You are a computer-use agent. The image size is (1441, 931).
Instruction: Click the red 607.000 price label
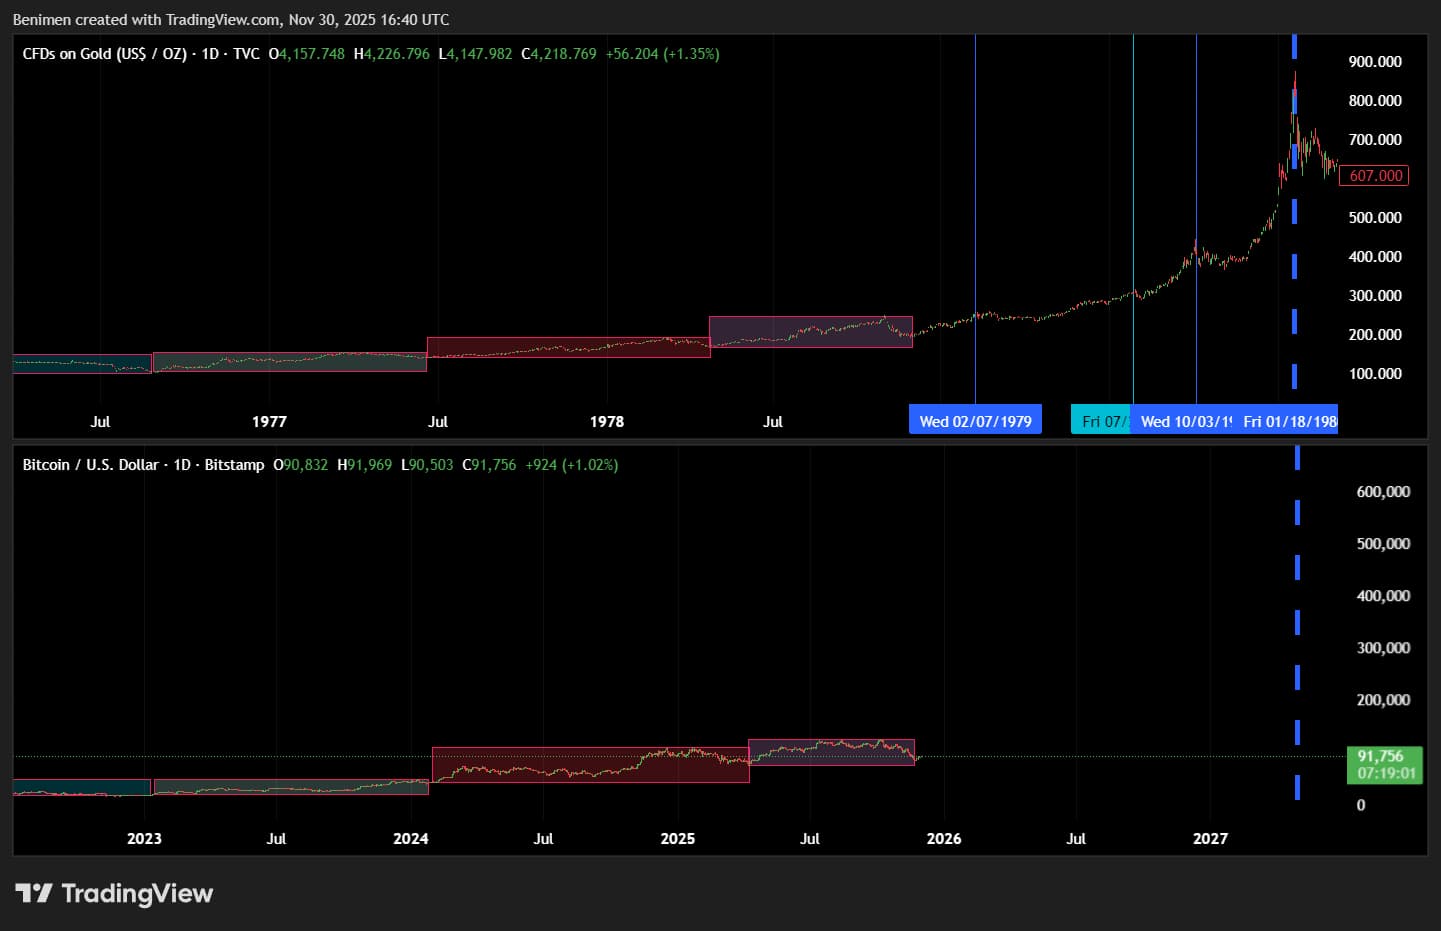[x=1374, y=176]
